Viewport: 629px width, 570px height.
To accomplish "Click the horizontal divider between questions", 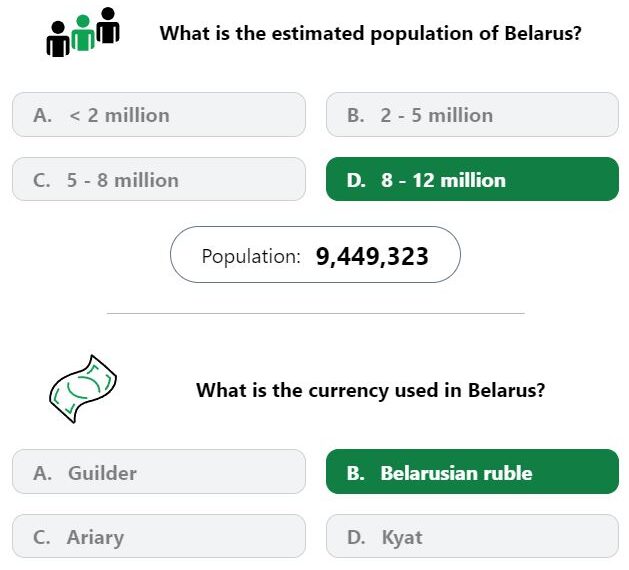I will tap(315, 313).
